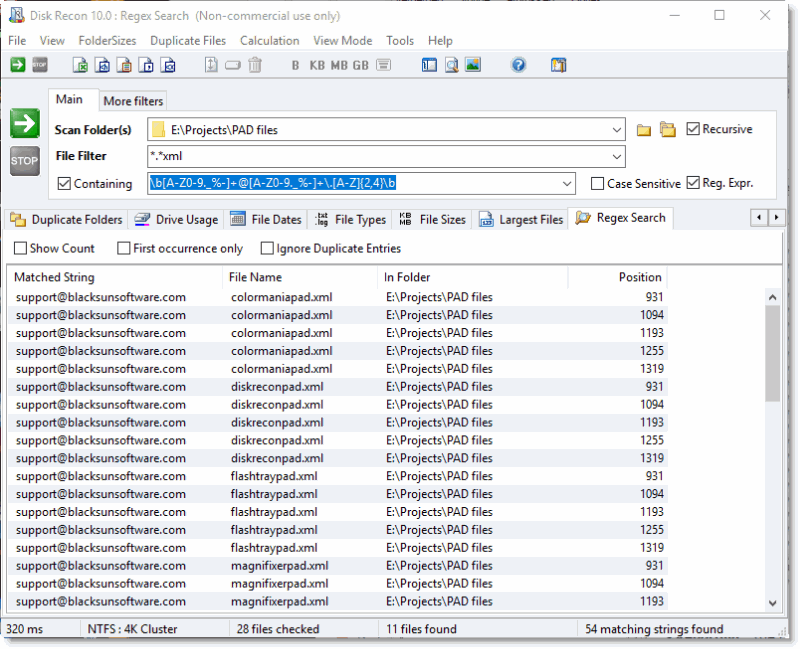
Task: Set size units to bytes with B
Action: tap(295, 65)
